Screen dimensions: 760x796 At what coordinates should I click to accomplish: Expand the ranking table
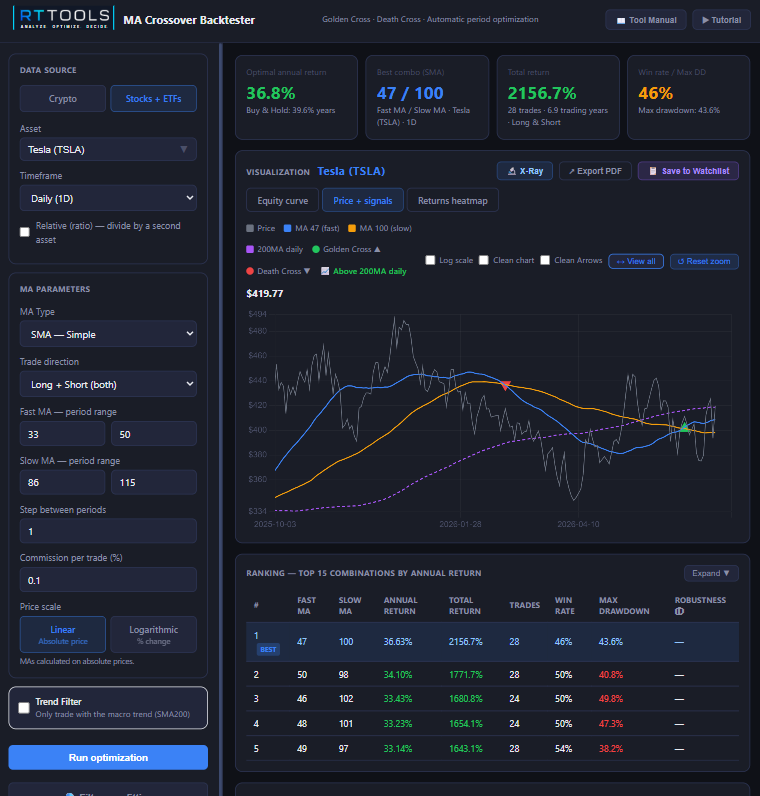pyautogui.click(x=711, y=573)
